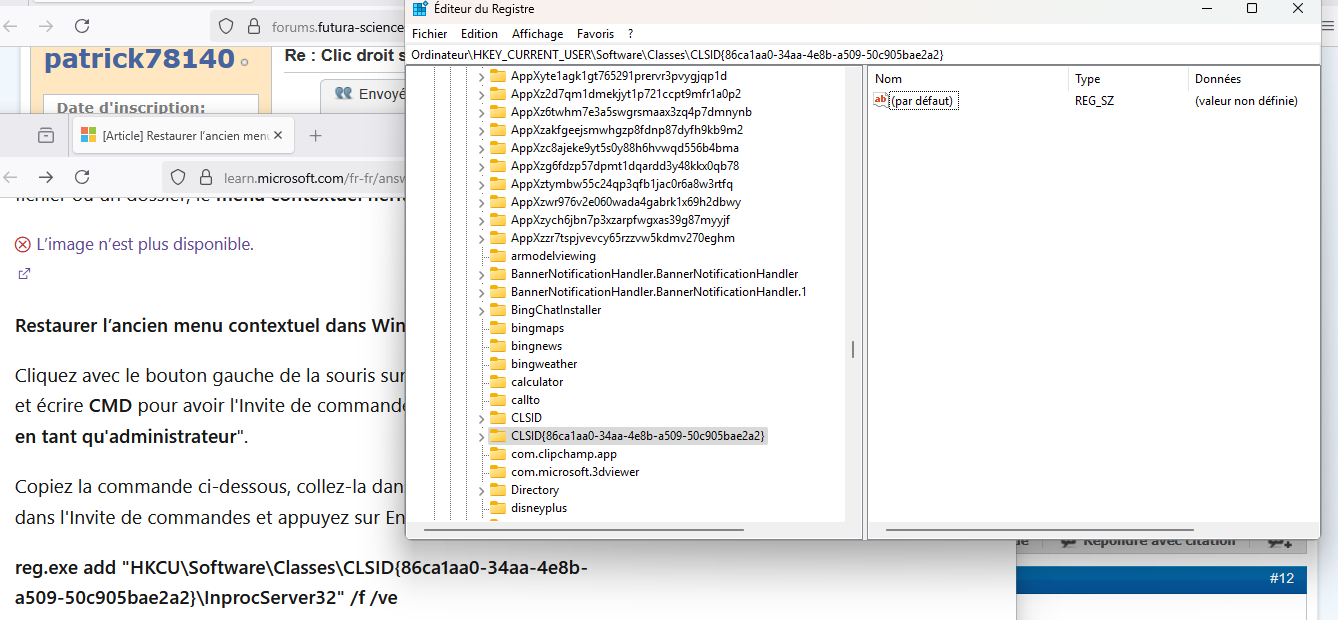Expand the AppXz2d7qm1dmekjyt1p721ccpt9mfr1a0p2 key
Viewport: 1338px width, 620px height.
481,94
